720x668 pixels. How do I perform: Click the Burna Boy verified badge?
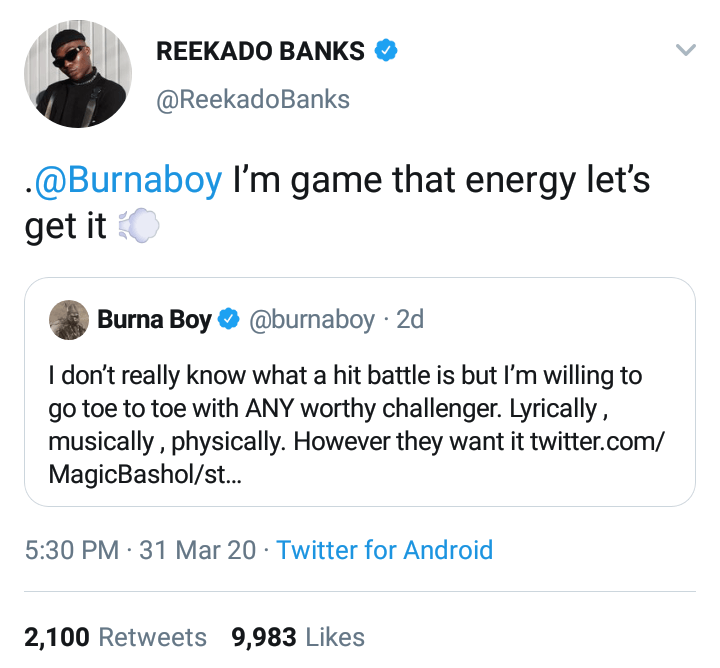click(228, 320)
